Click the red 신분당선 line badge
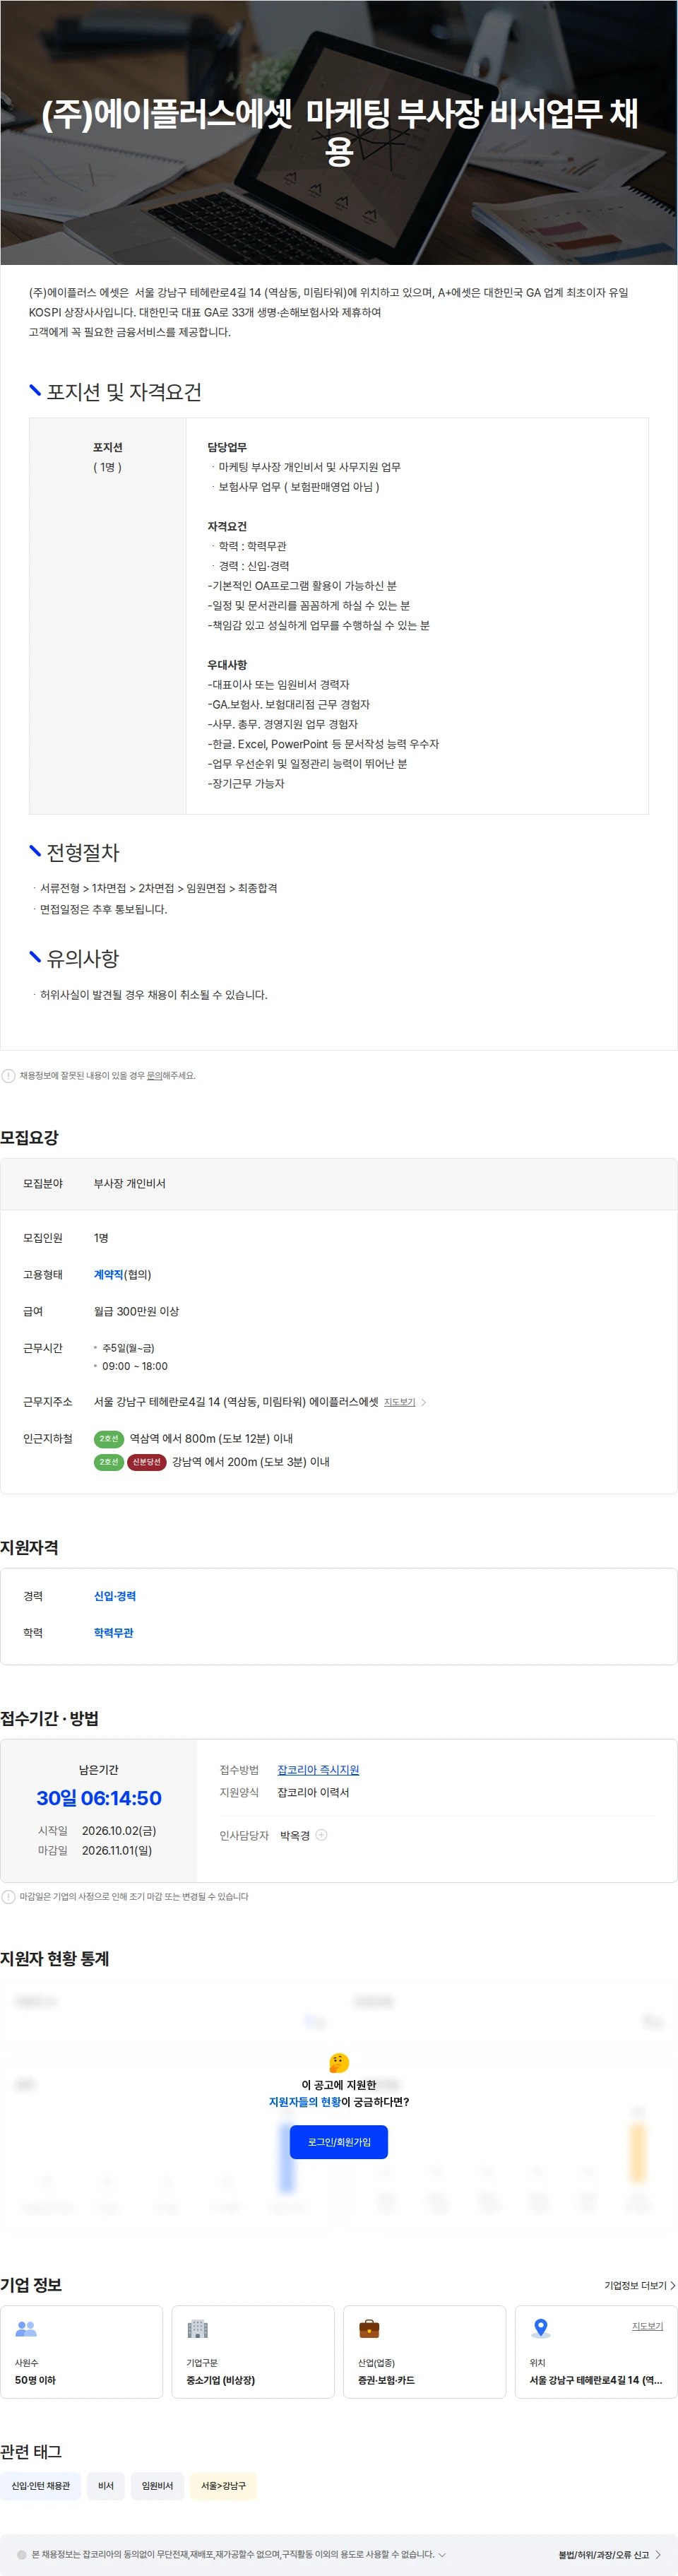Screen dimensions: 678x2576 pos(146,1462)
